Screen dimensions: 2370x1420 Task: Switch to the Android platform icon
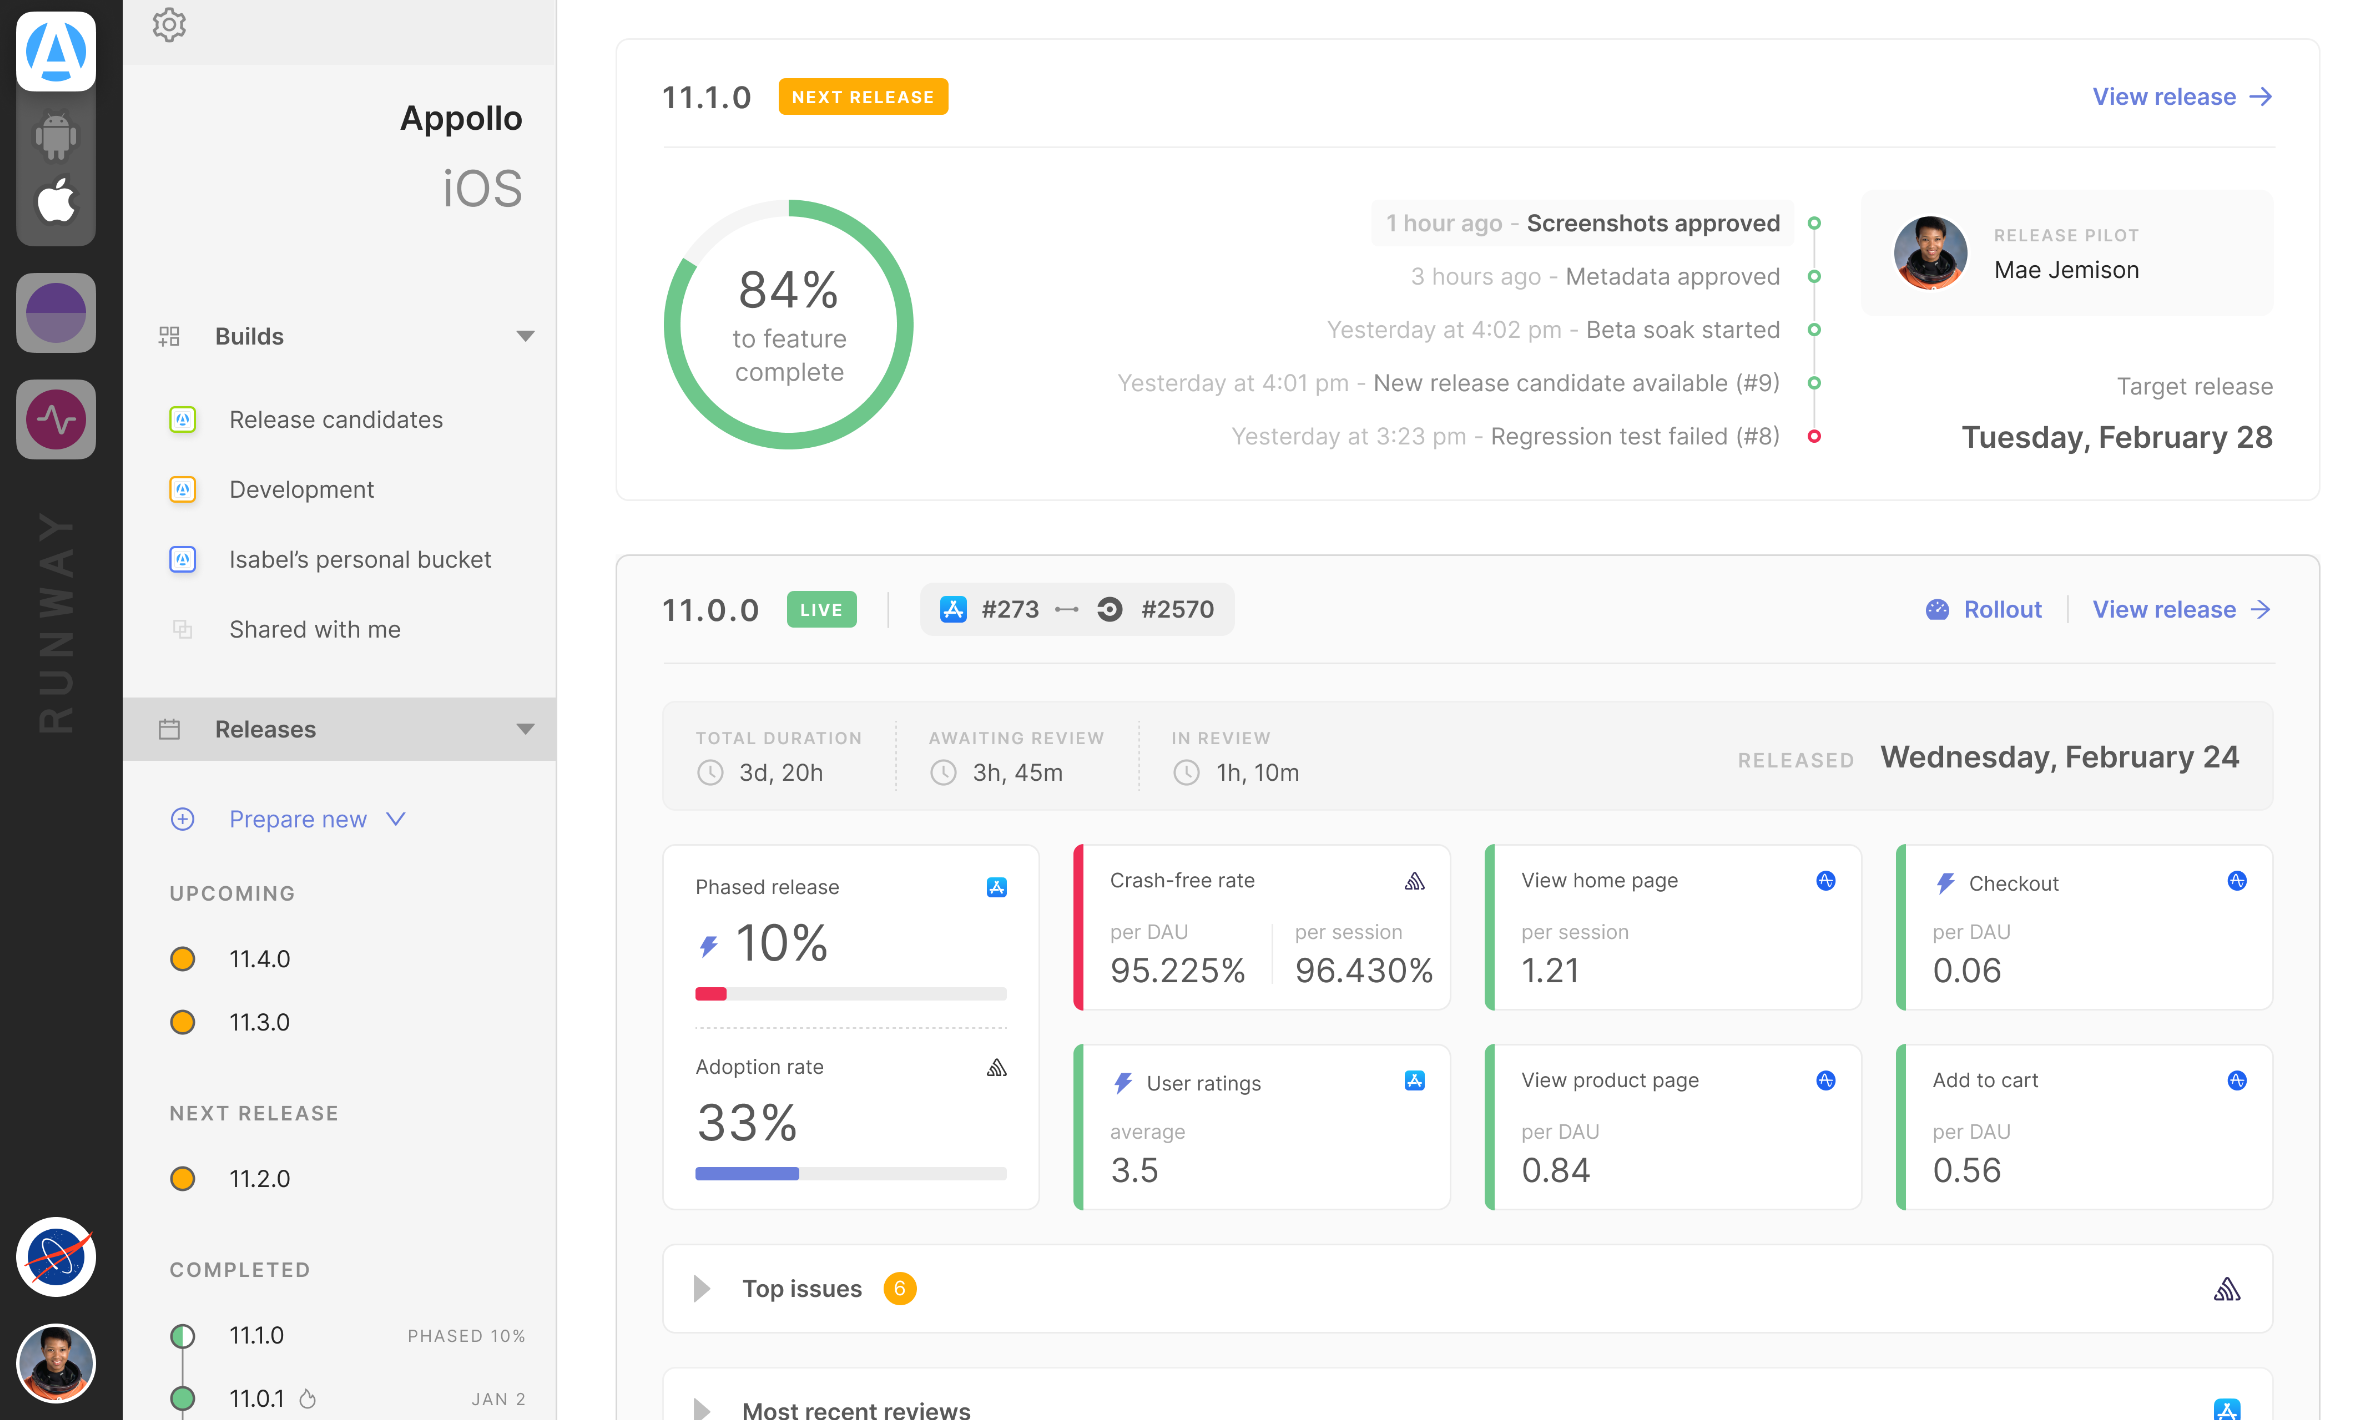pyautogui.click(x=56, y=135)
